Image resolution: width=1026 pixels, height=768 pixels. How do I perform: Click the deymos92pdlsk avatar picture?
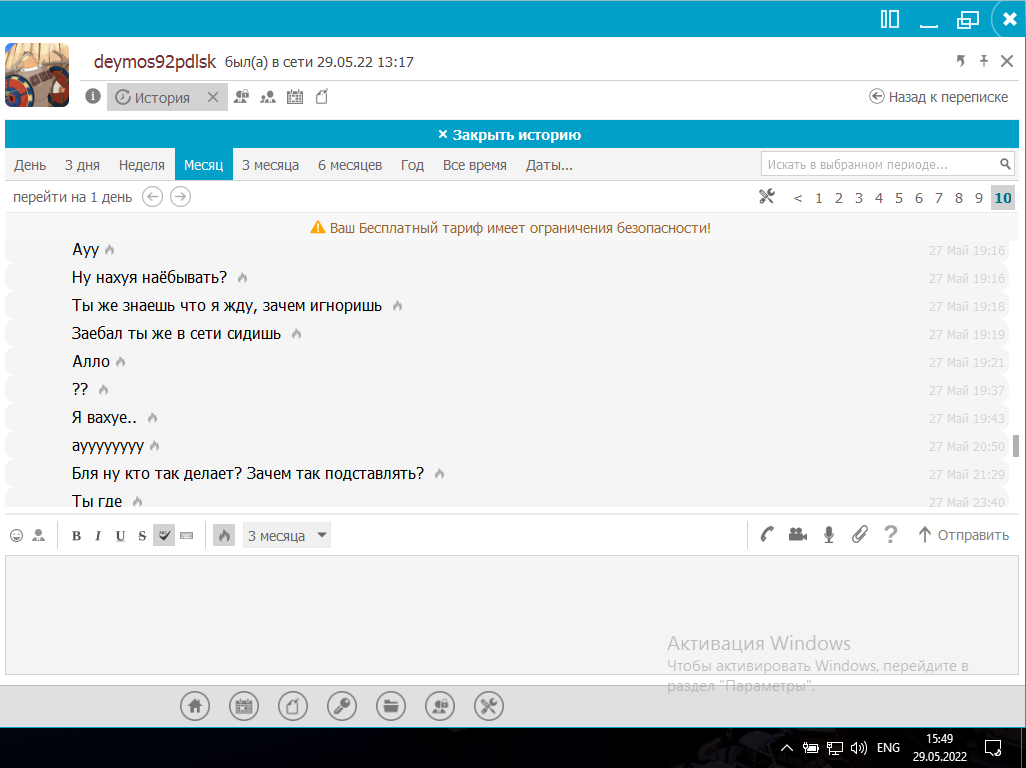(37, 75)
